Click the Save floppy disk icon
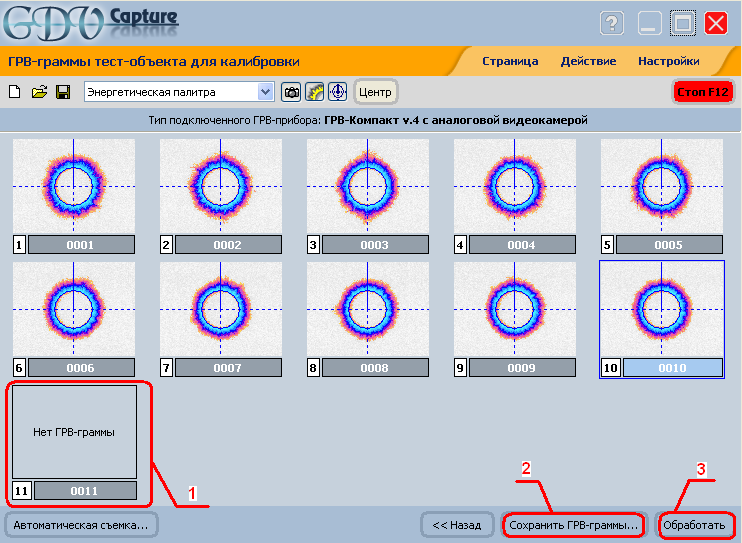Screen dimensions: 742x543 click(63, 92)
